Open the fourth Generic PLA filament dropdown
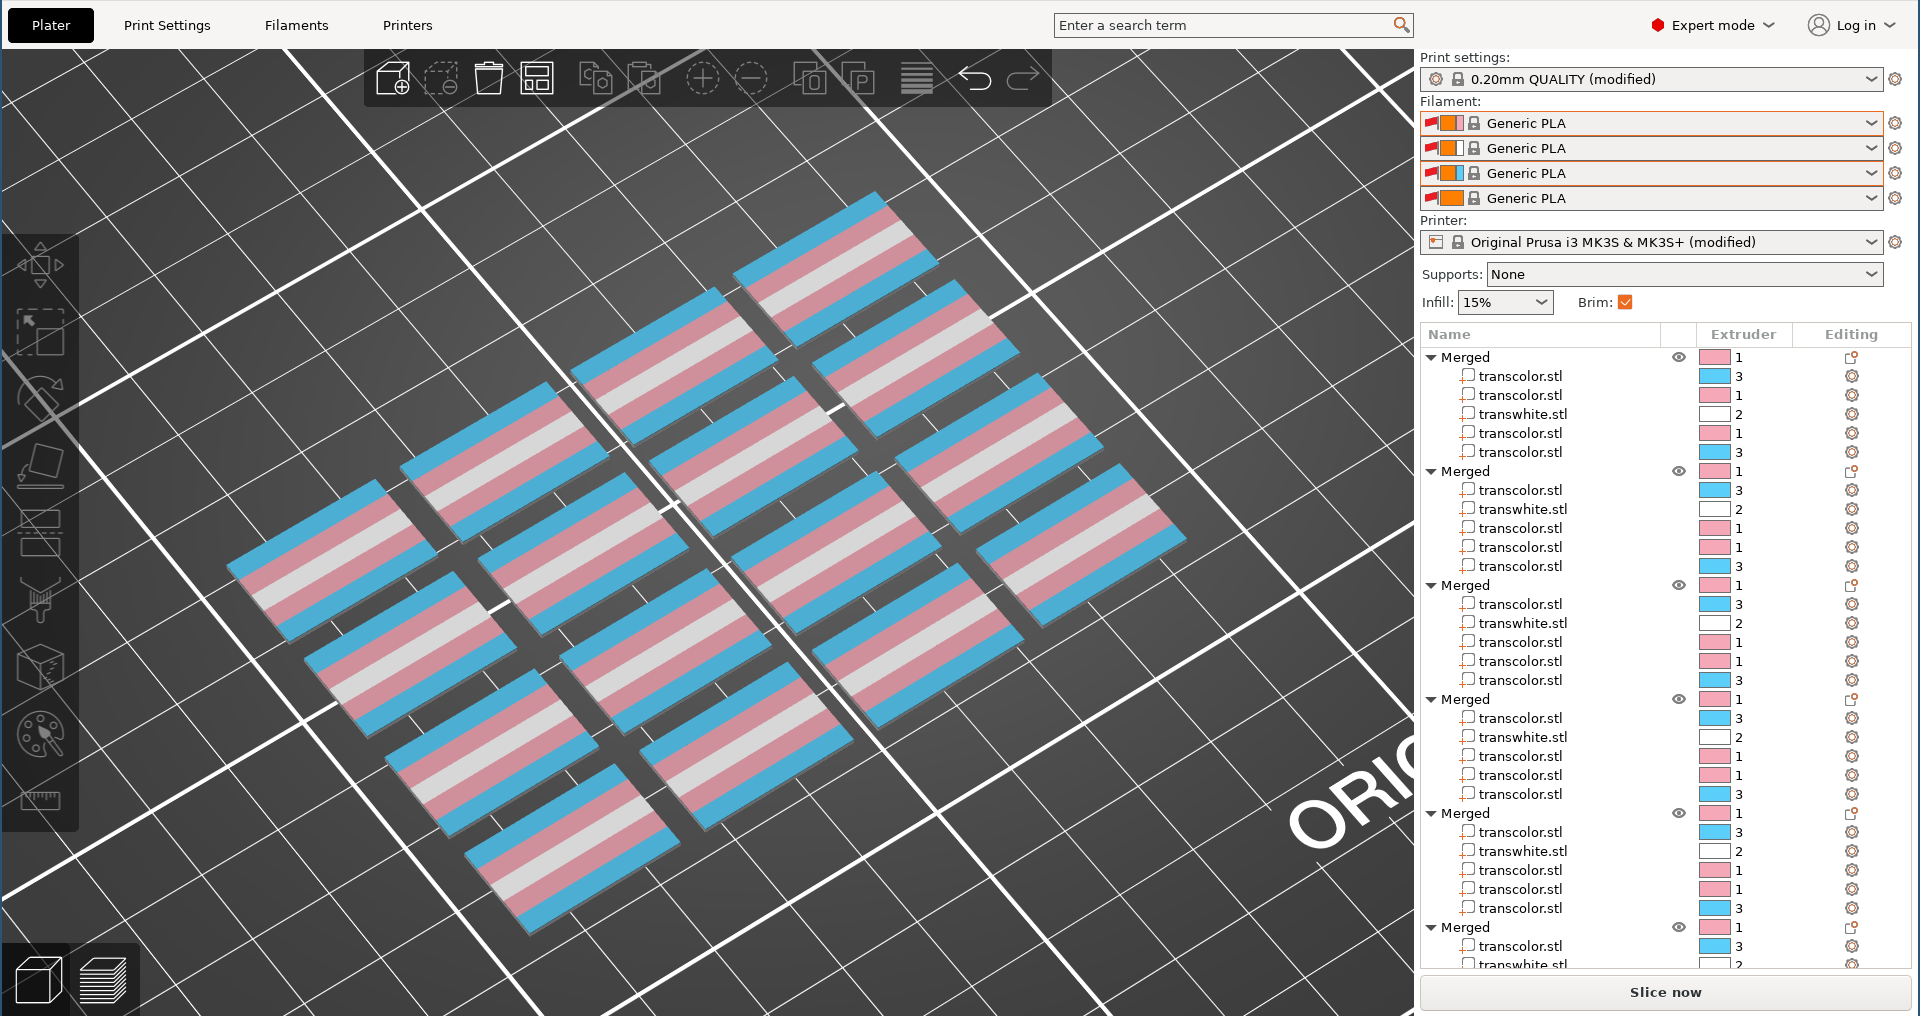Screen dimensions: 1920x1016 1652,198
